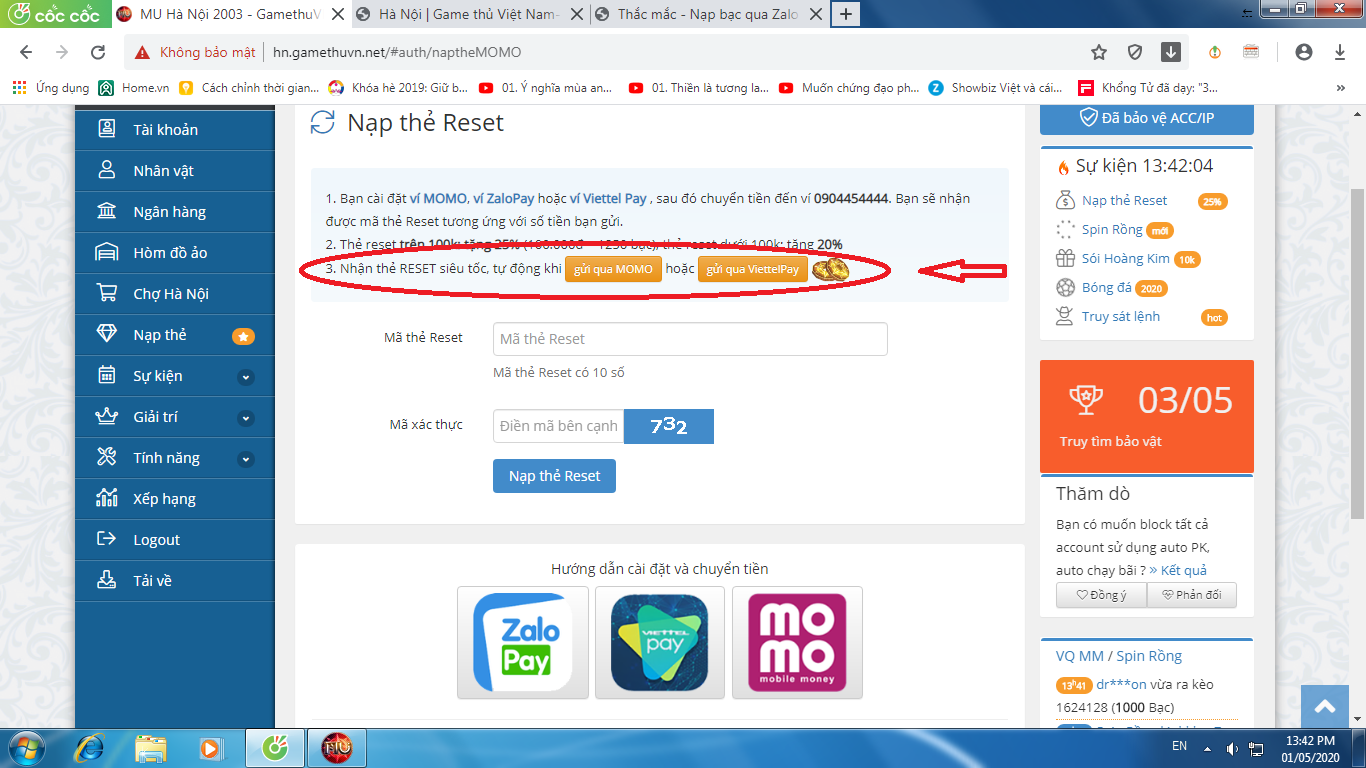Image resolution: width=1366 pixels, height=768 pixels.
Task: Expand the Tính năng sidebar menu
Action: point(245,459)
